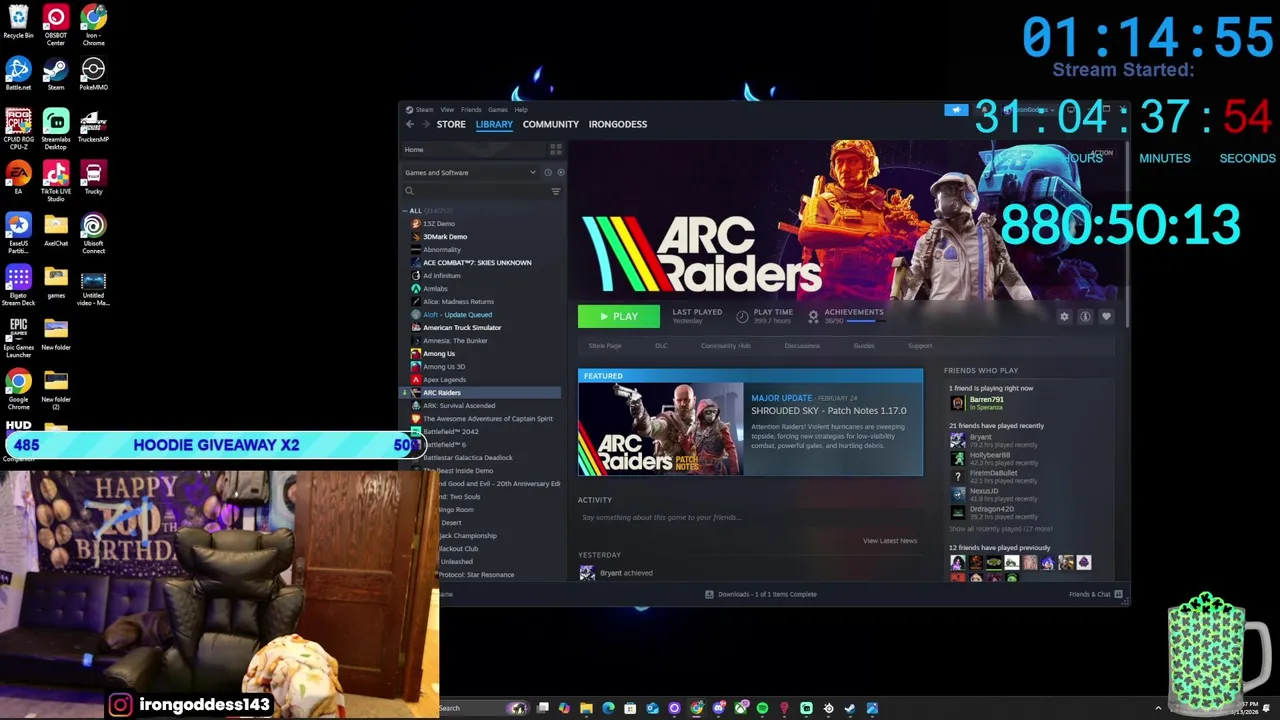Select Aimlabs in the library list

[434, 289]
